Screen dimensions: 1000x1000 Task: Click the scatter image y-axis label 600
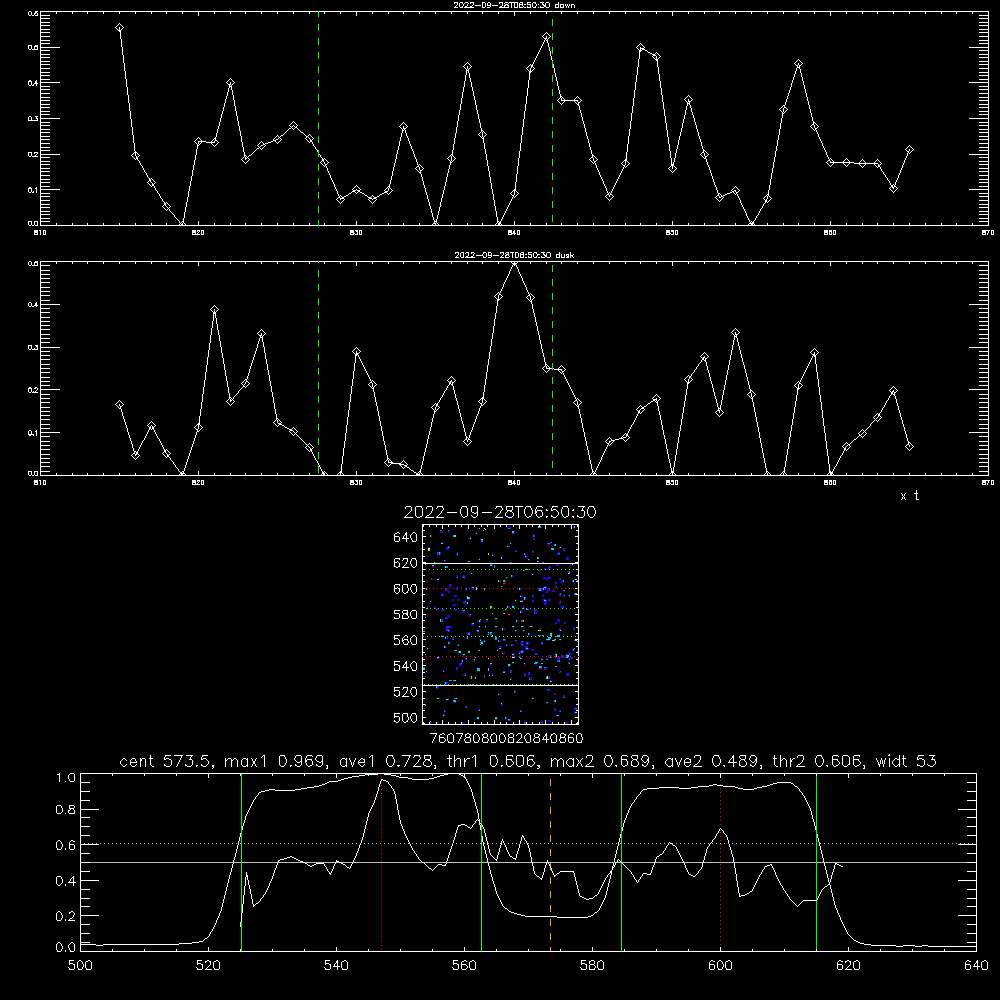406,589
